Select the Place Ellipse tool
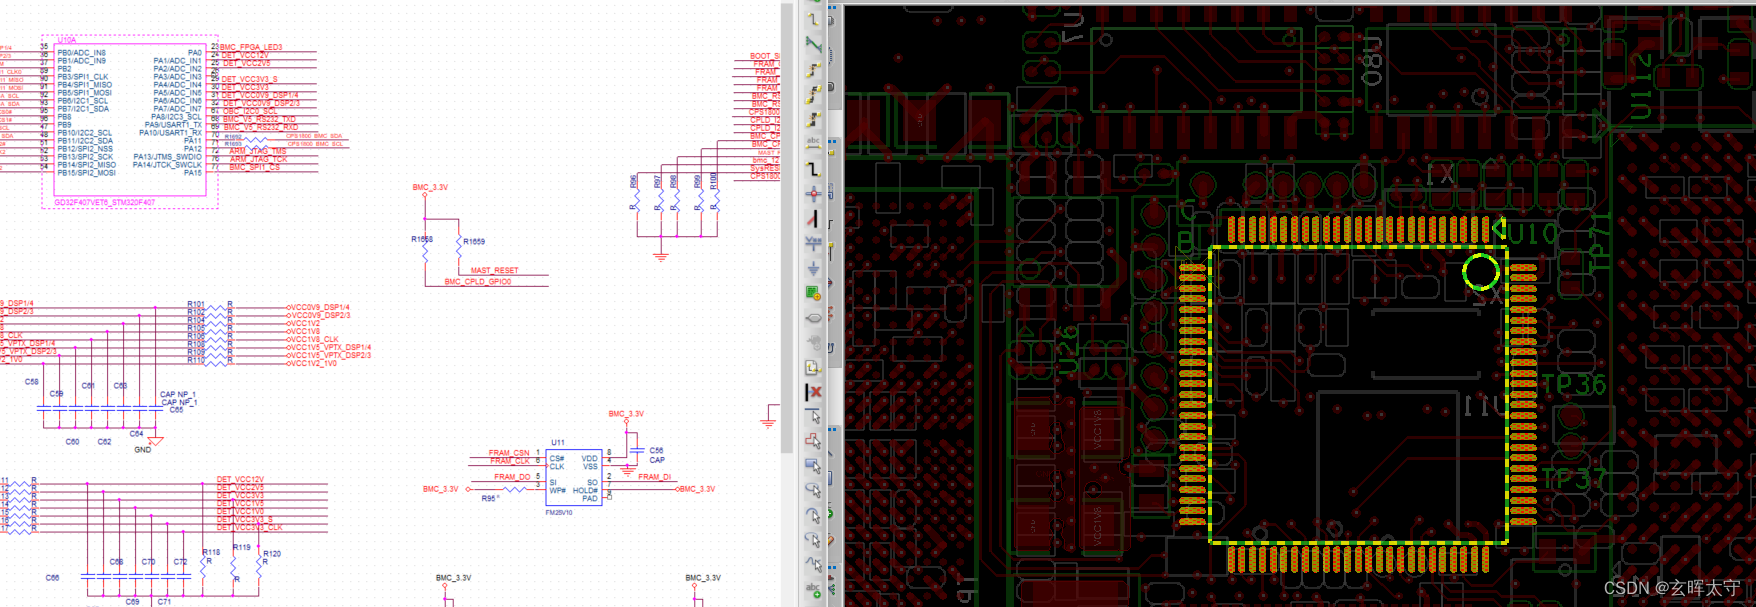The height and width of the screenshot is (607, 1756). [x=813, y=491]
